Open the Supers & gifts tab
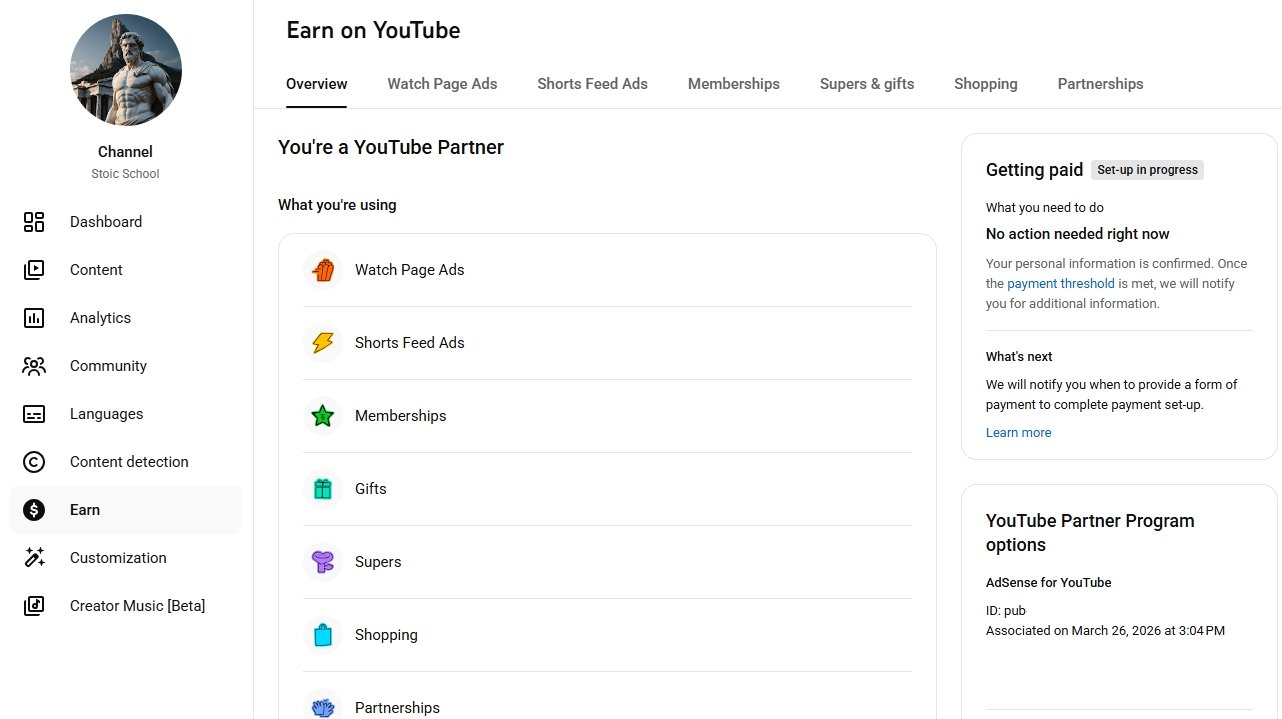The image size is (1282, 719). click(866, 84)
